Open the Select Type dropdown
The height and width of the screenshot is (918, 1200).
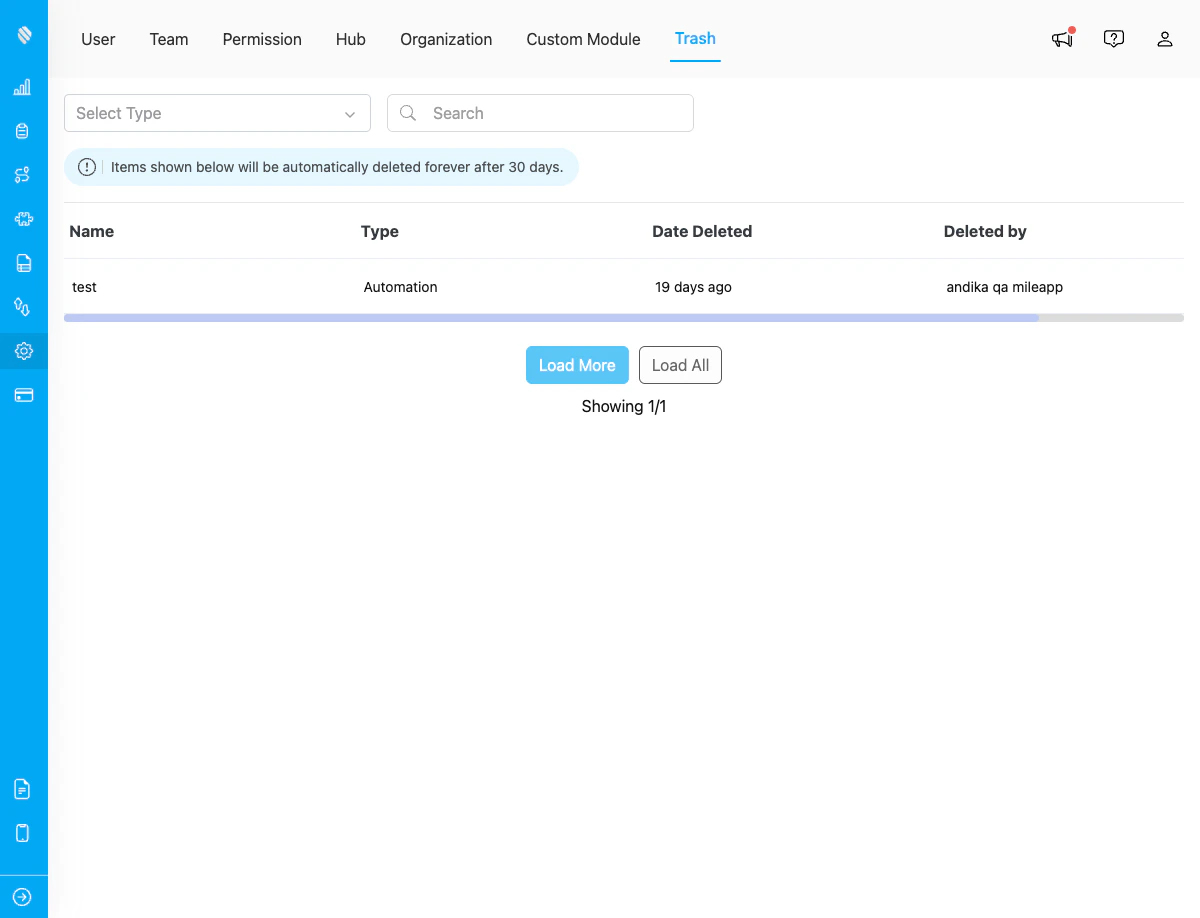tap(217, 113)
